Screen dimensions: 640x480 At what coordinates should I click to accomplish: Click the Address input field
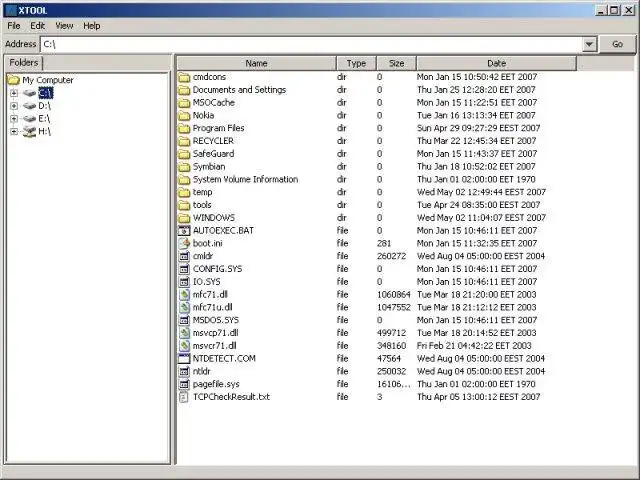pyautogui.click(x=311, y=44)
